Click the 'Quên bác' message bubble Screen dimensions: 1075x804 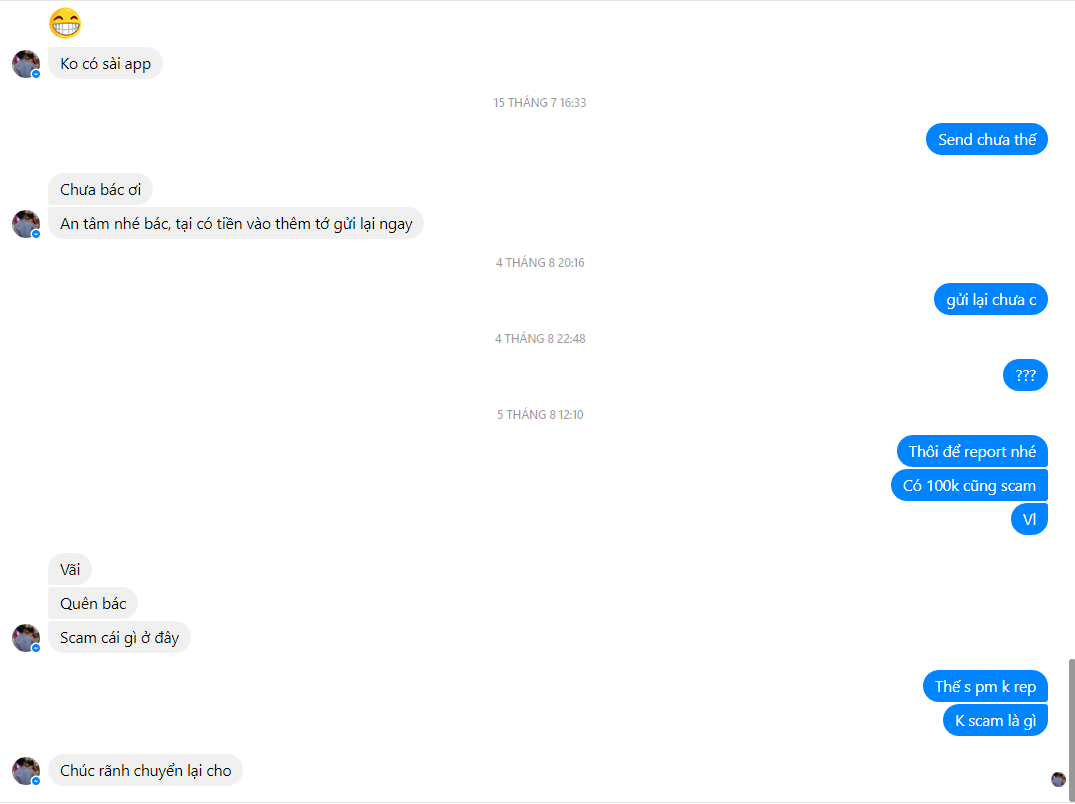[x=93, y=604]
